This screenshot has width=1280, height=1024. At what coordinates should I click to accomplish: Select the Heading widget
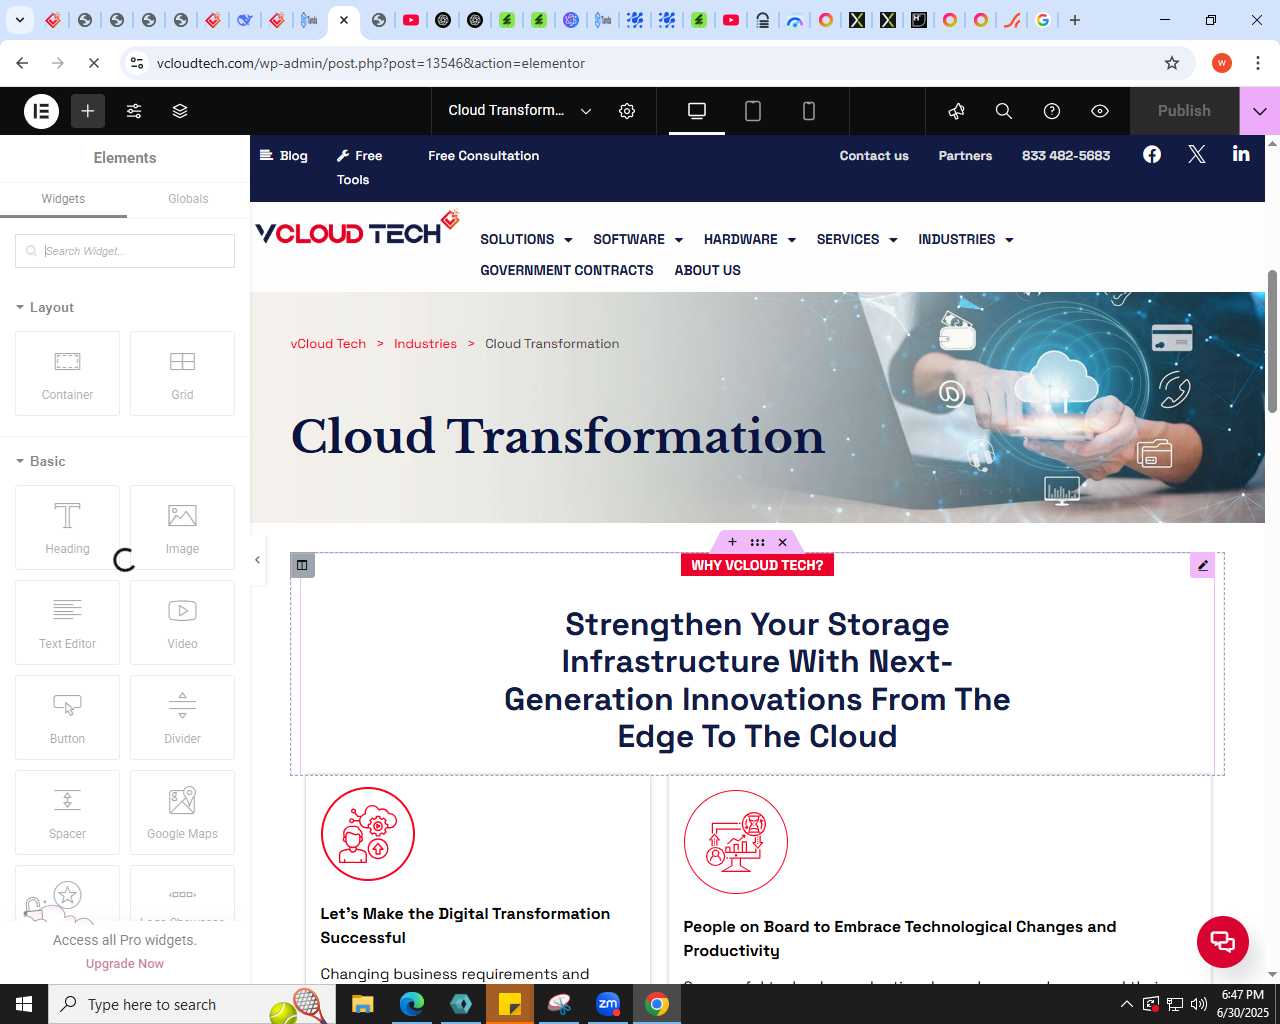pos(67,527)
